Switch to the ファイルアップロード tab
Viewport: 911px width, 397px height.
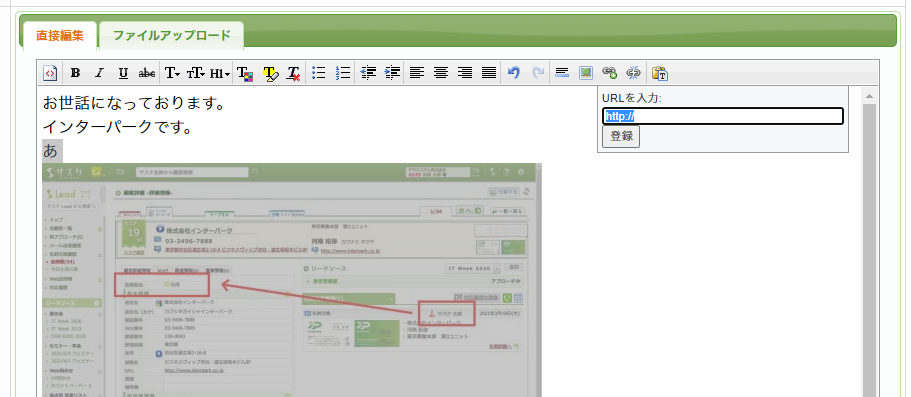[x=171, y=35]
